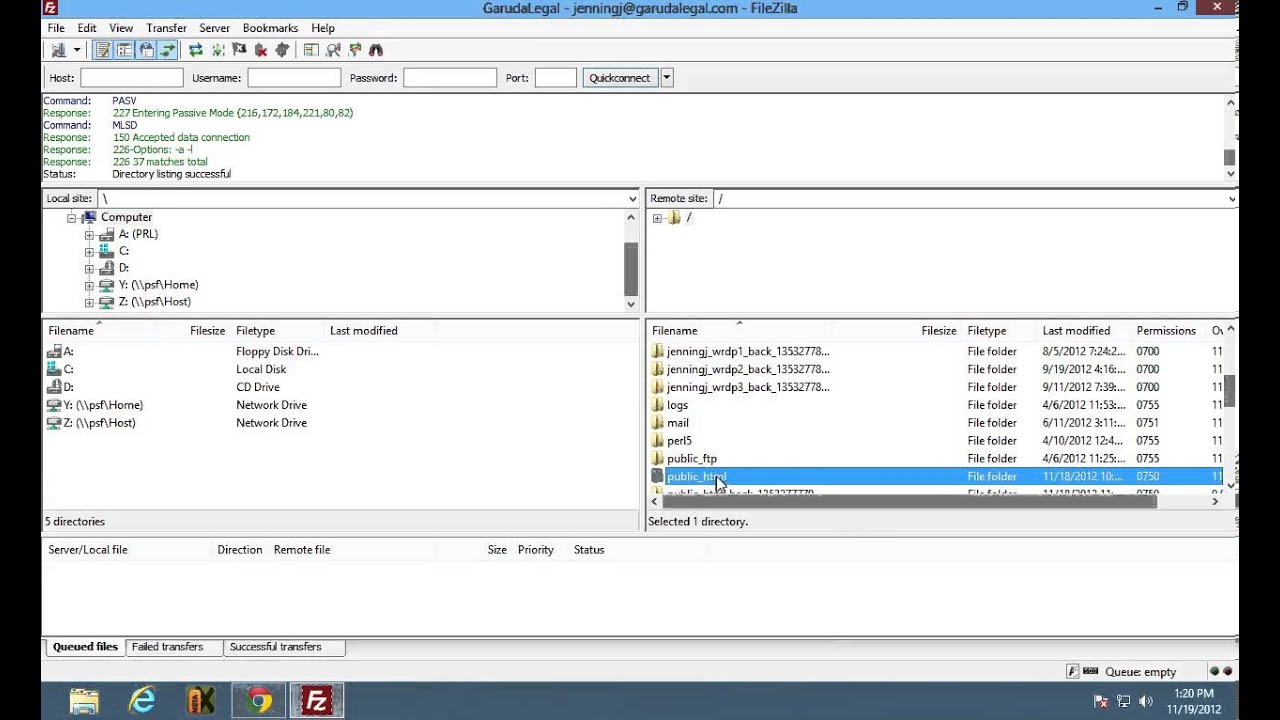Open File Explorer from the taskbar
The width and height of the screenshot is (1280, 720).
(85, 701)
